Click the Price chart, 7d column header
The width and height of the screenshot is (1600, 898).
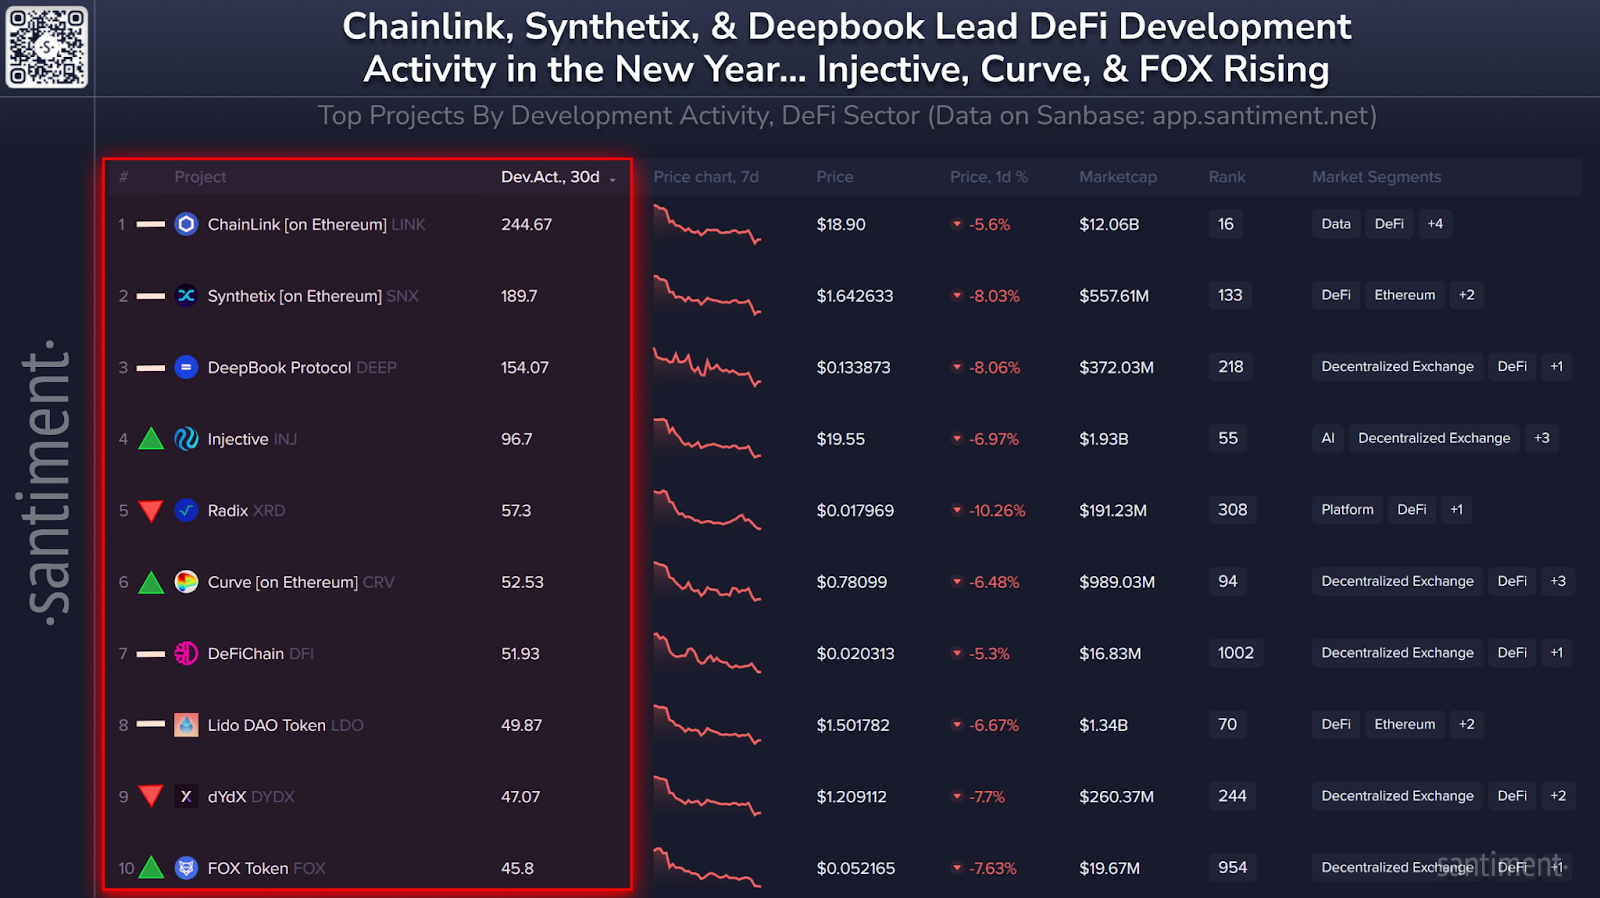[706, 177]
